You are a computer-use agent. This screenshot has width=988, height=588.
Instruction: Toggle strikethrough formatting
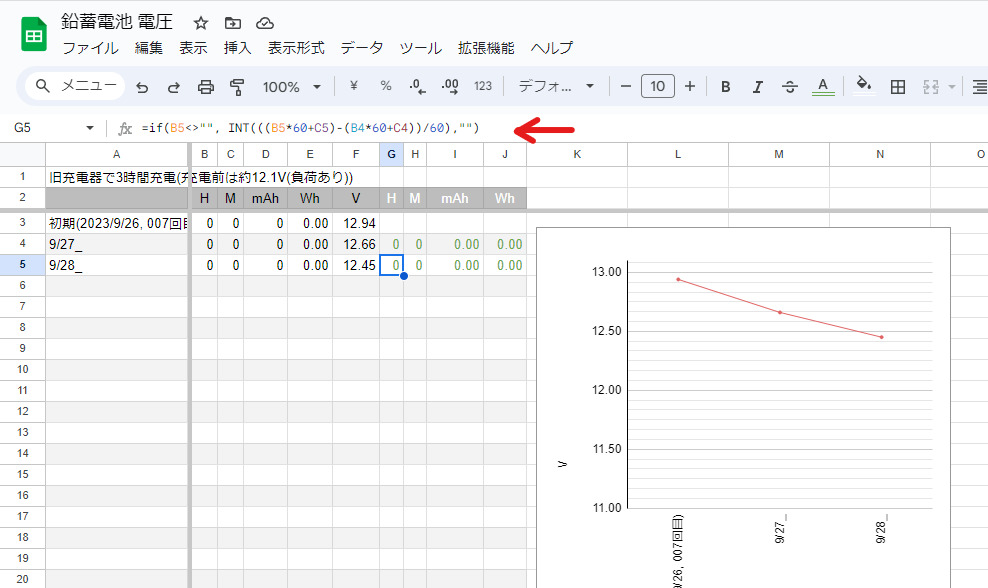click(x=789, y=87)
